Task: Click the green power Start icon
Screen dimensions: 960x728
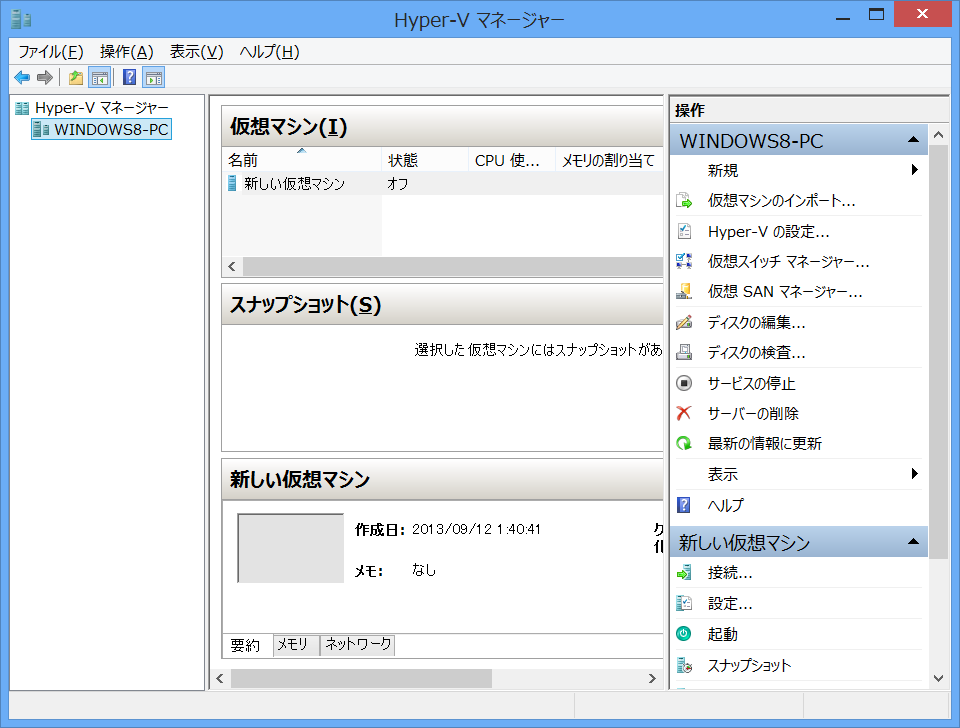Action: 684,634
